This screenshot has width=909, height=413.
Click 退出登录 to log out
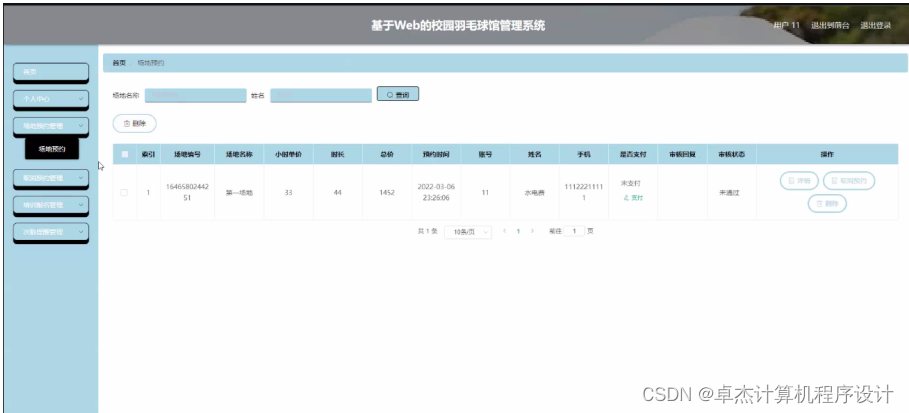875,26
